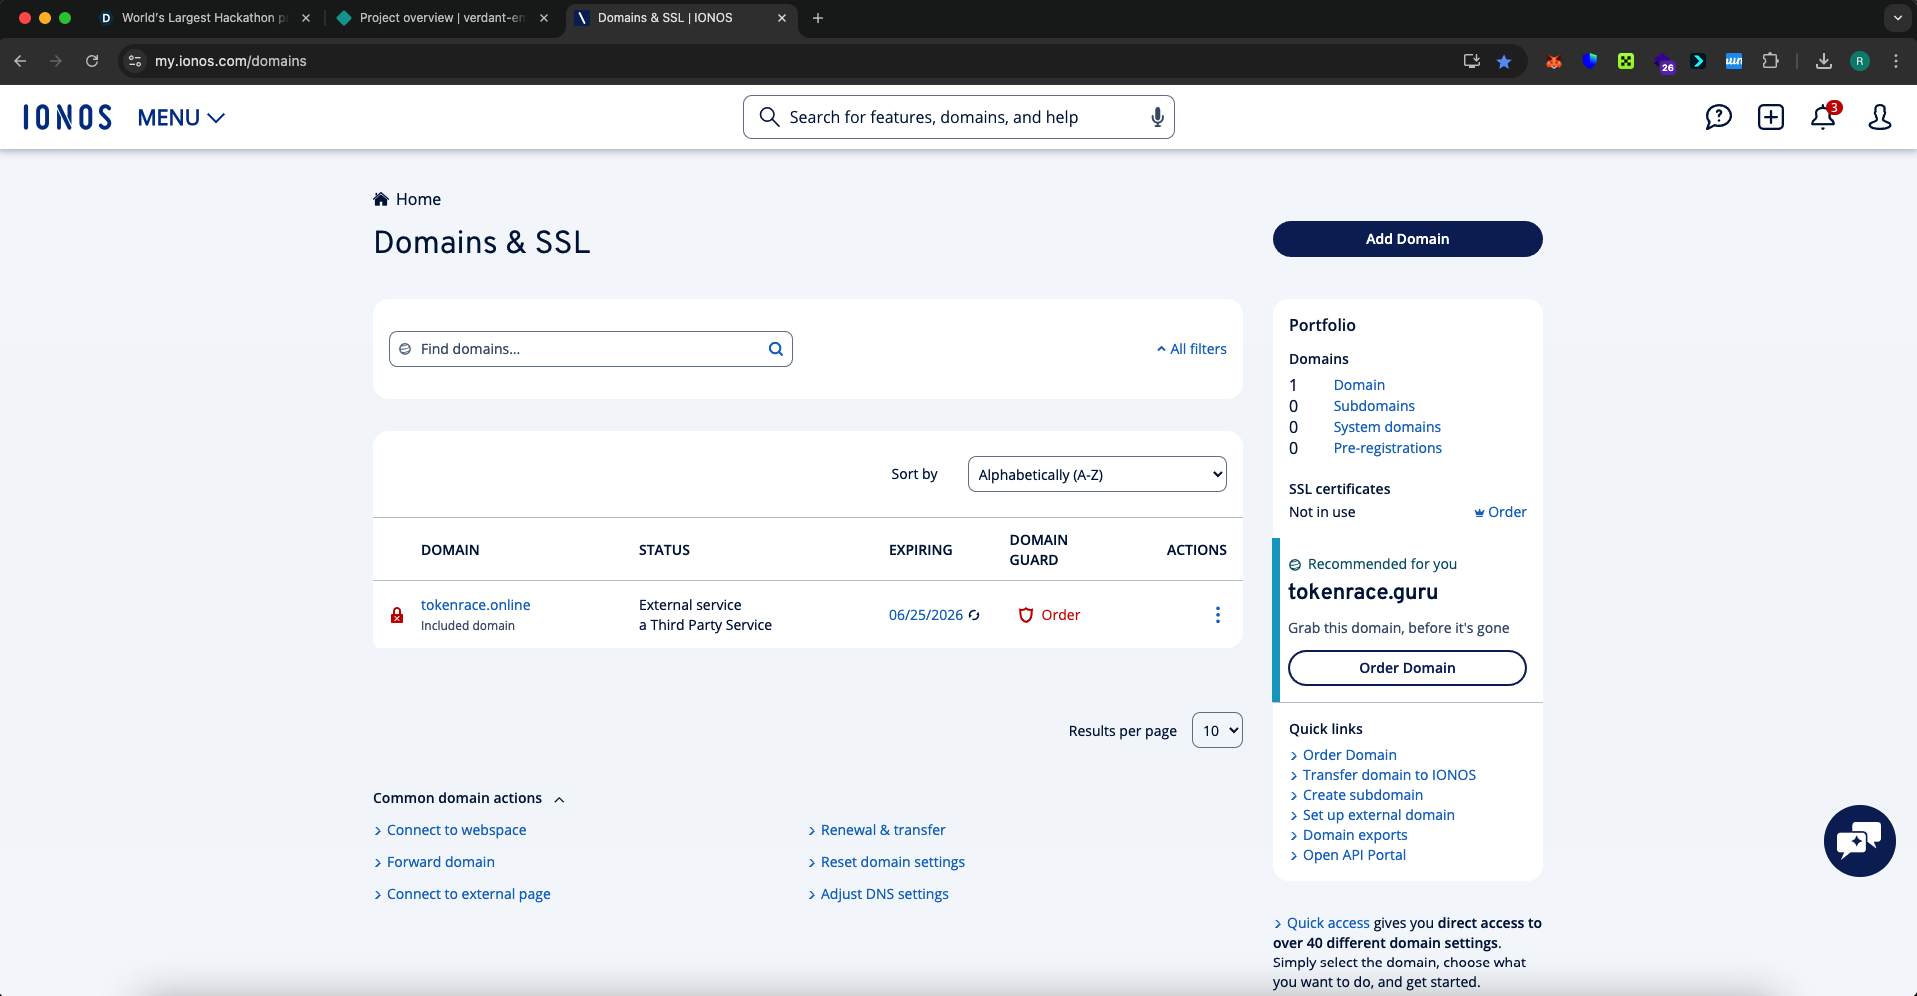
Task: Open the three-dot actions menu for tokenrace.online
Action: 1217,615
